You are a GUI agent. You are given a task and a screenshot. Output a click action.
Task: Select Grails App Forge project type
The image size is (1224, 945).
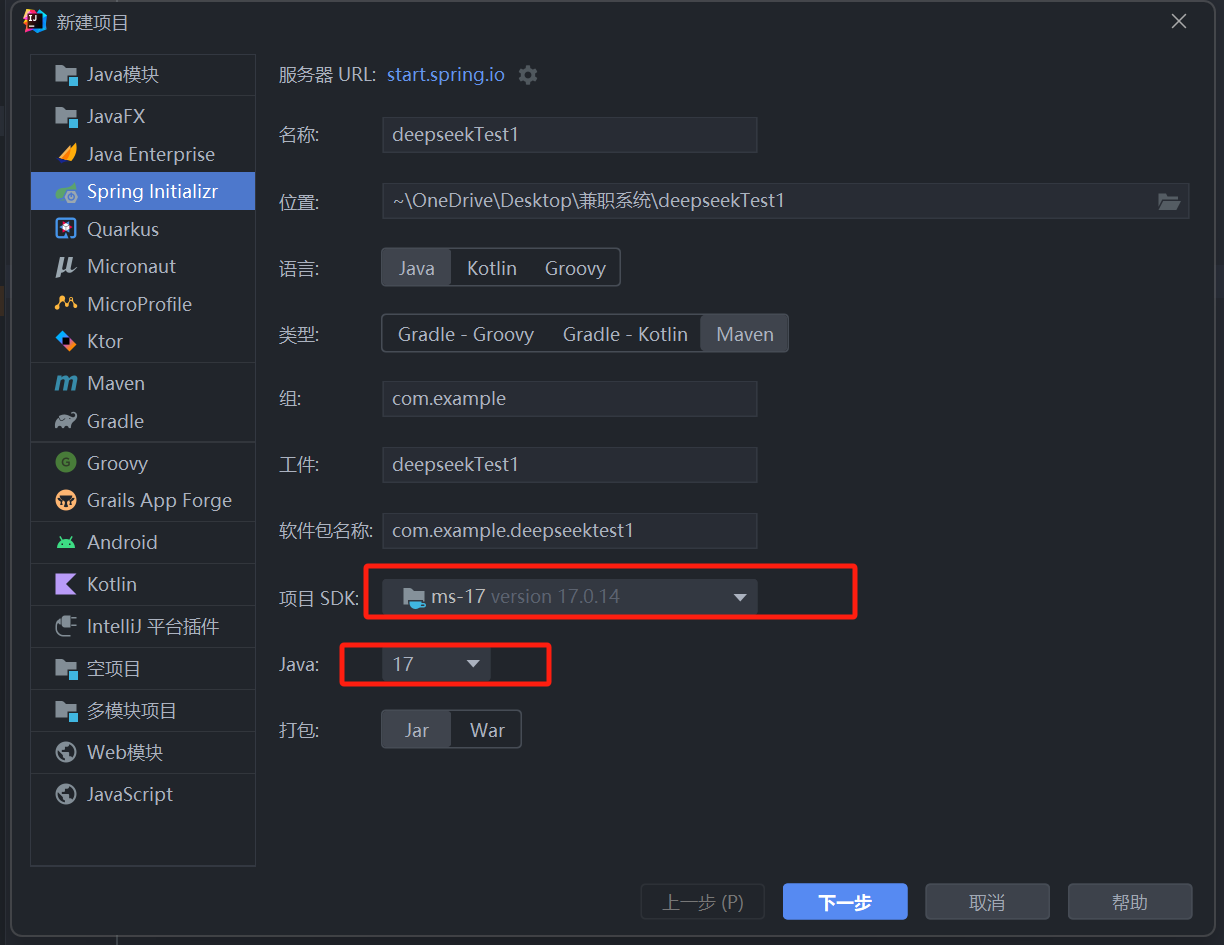click(143, 501)
